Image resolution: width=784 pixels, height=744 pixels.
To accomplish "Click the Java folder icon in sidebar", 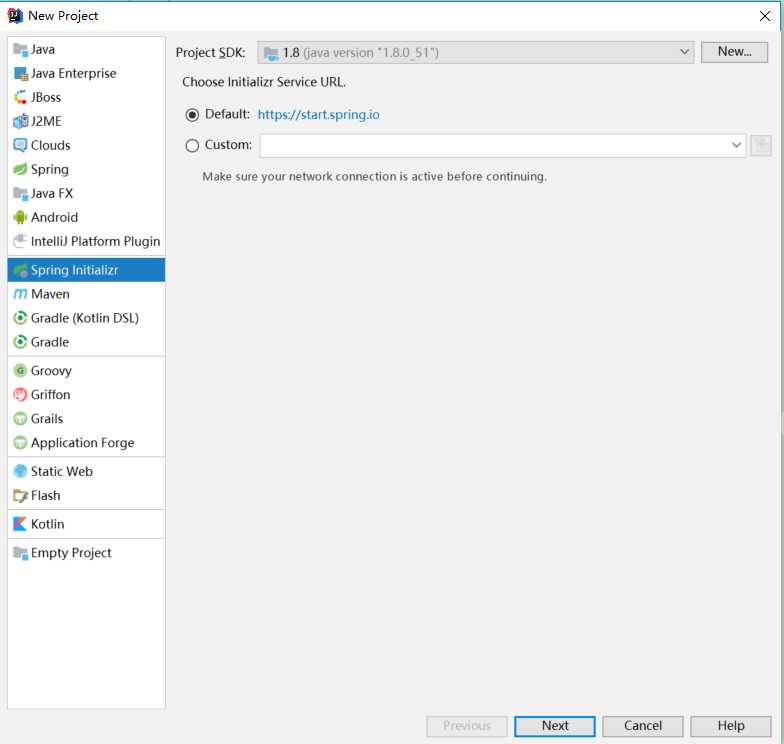I will [20, 49].
